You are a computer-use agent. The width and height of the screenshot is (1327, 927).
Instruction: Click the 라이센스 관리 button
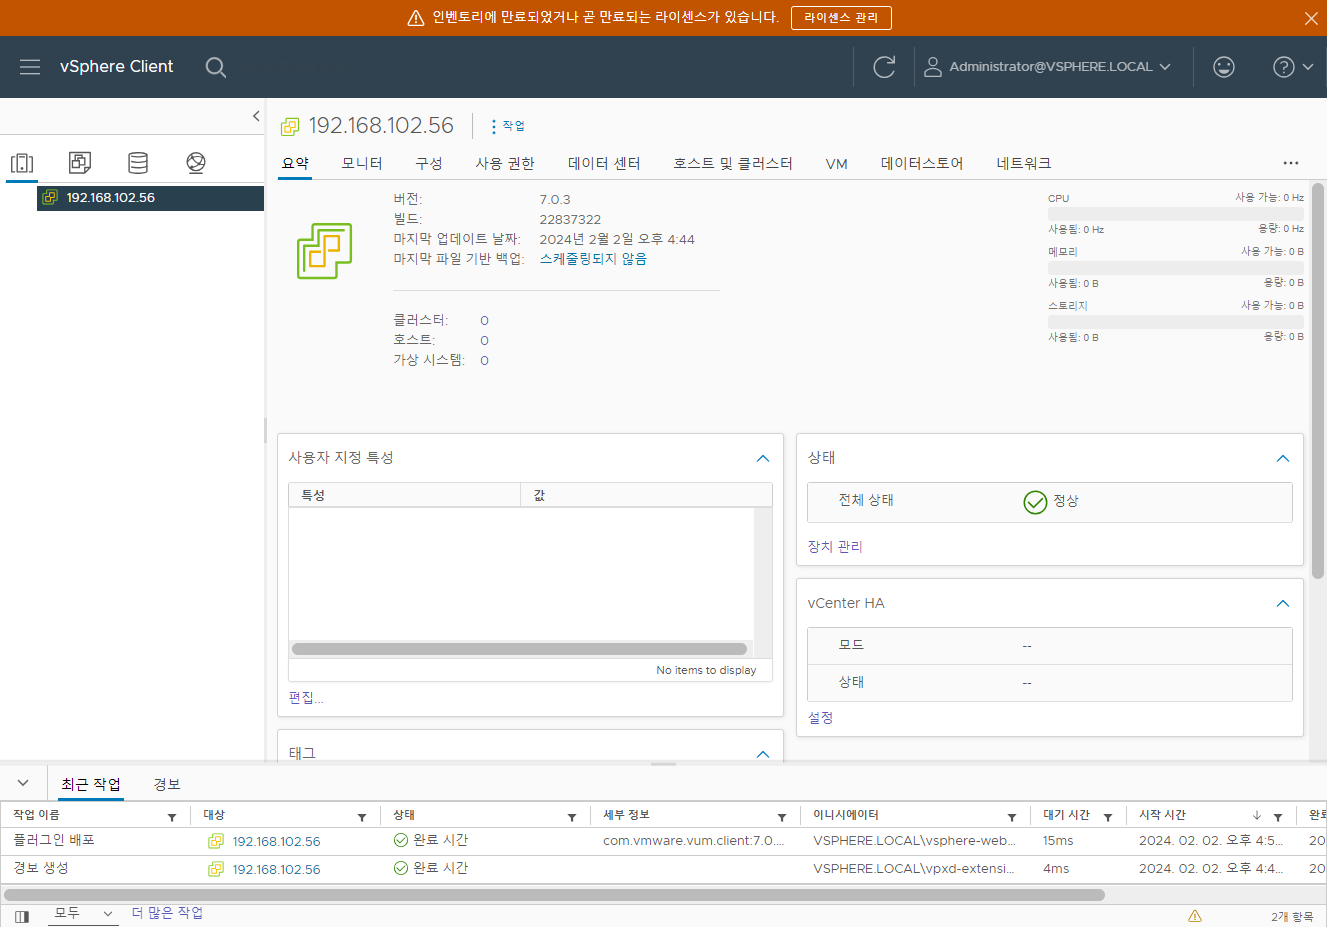coord(841,18)
